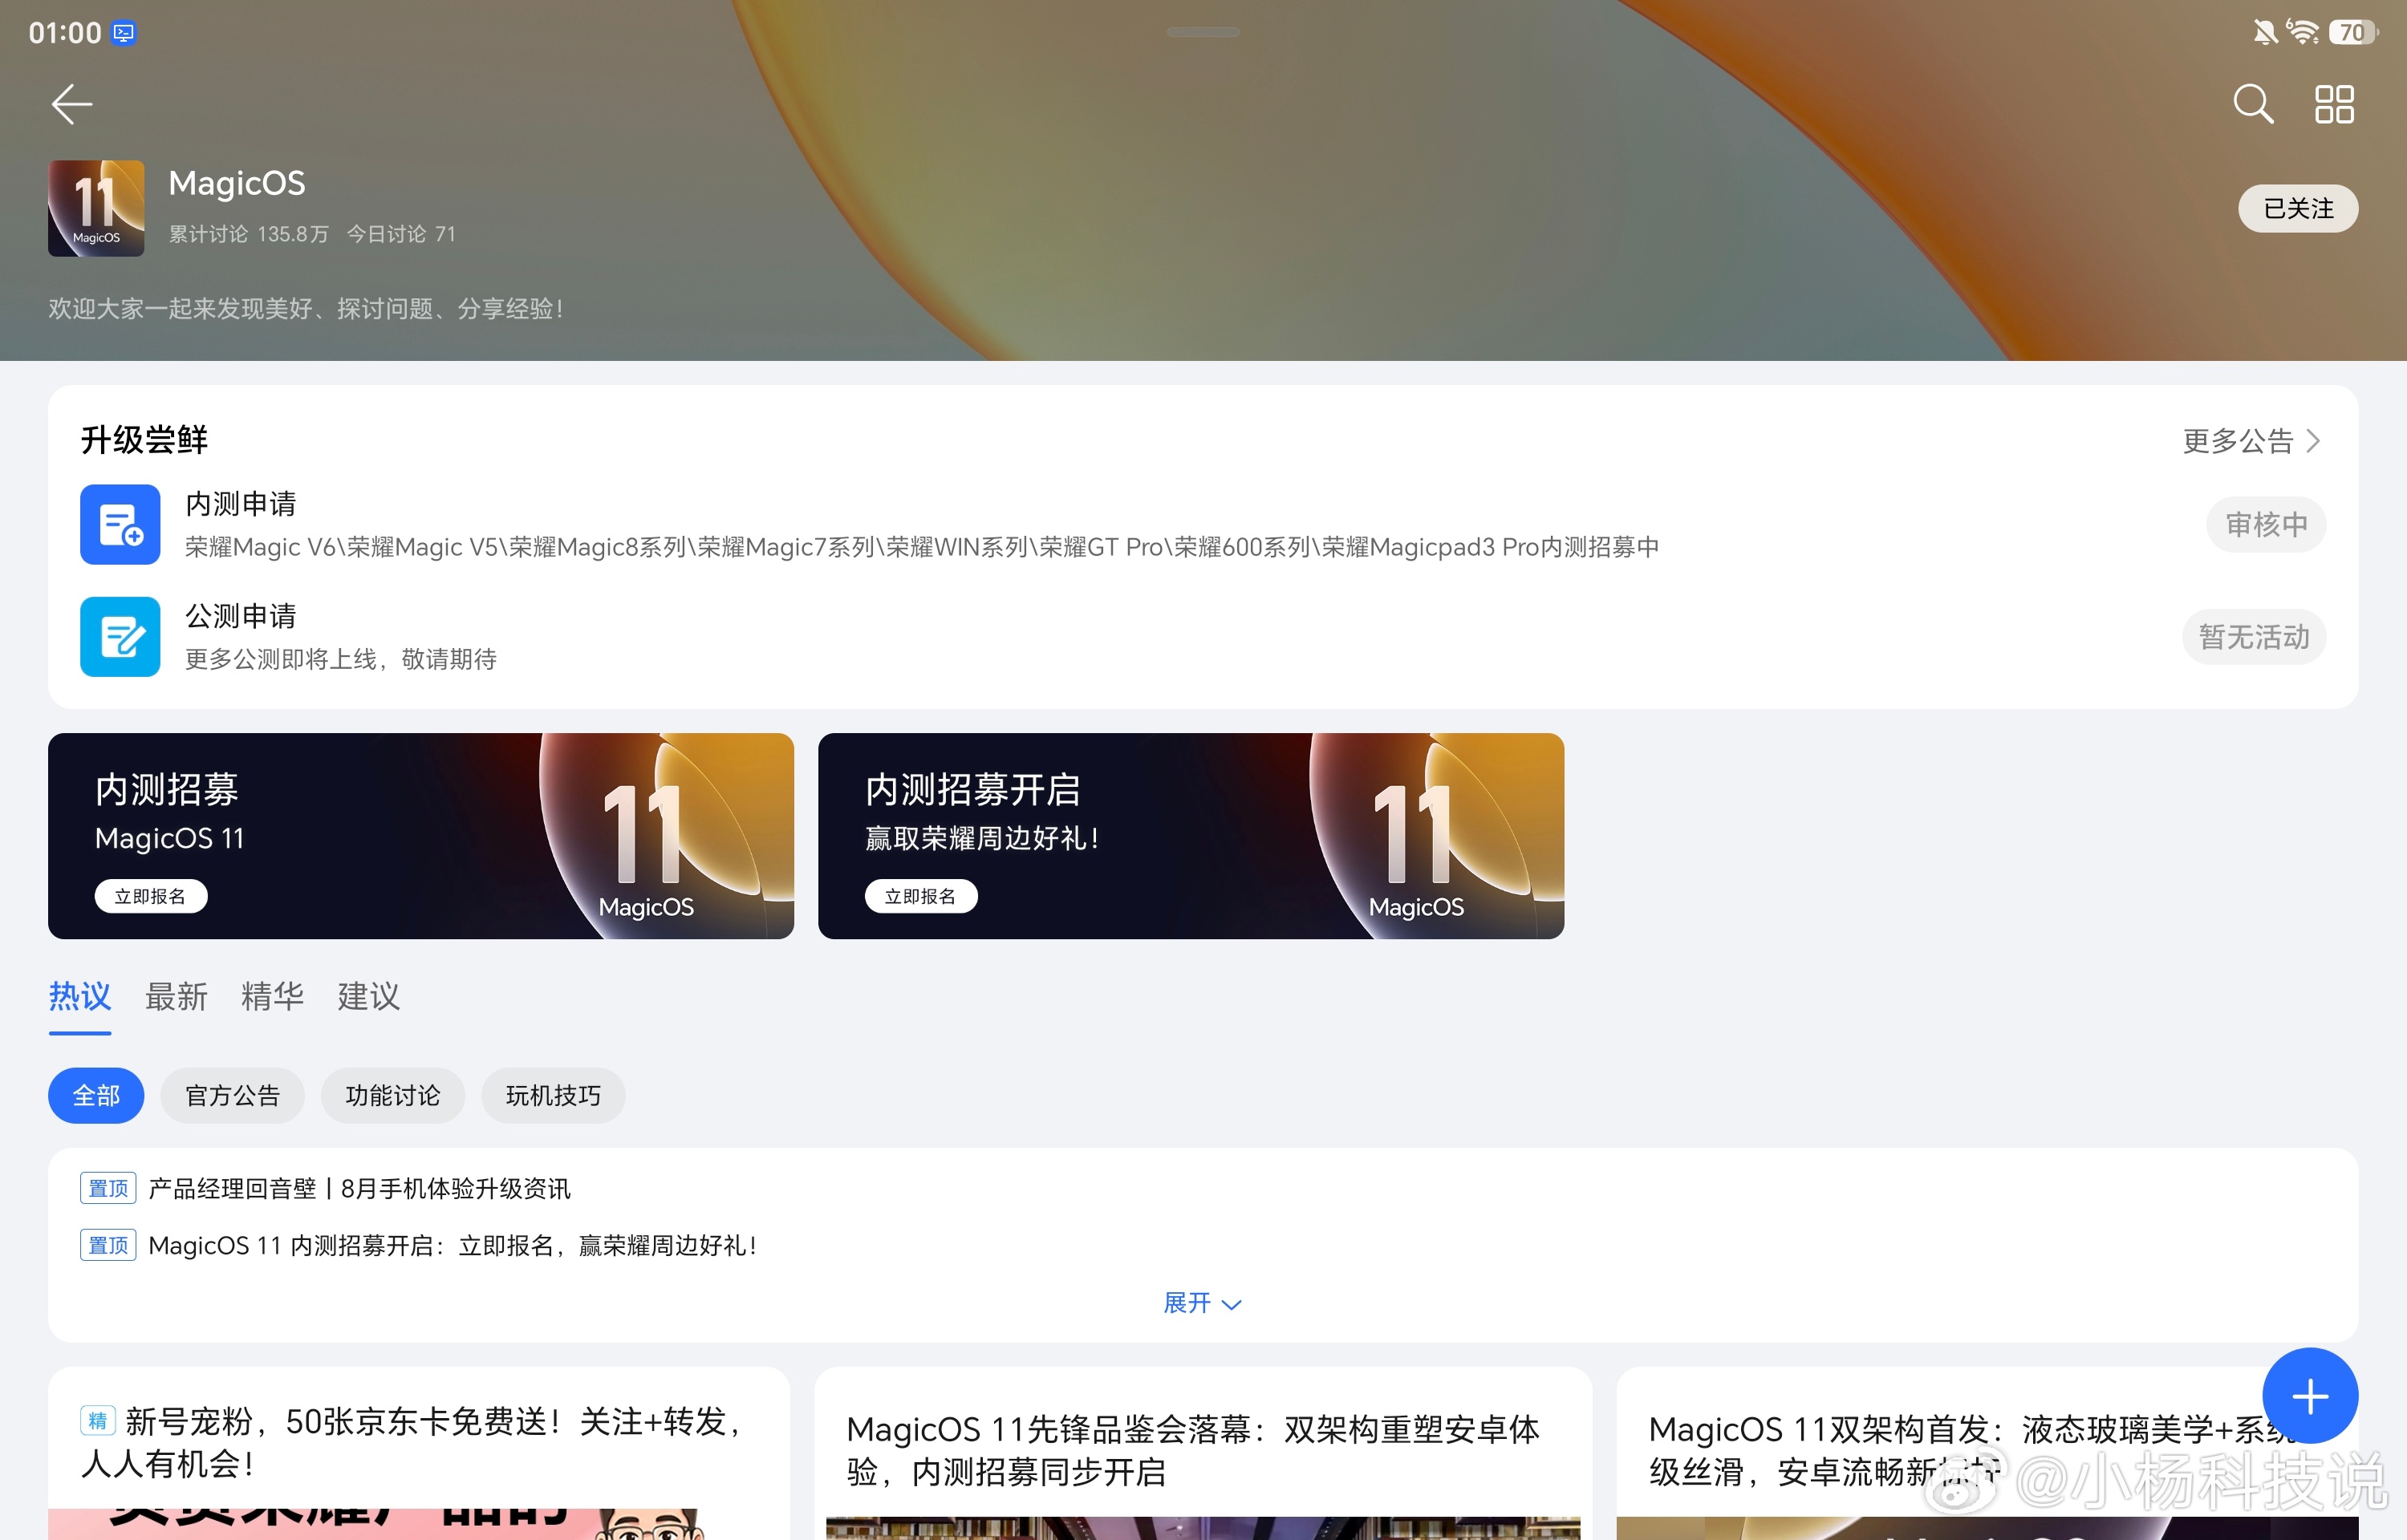This screenshot has width=2407, height=1540.
Task: Filter posts by 功能讨论
Action: coord(393,1095)
